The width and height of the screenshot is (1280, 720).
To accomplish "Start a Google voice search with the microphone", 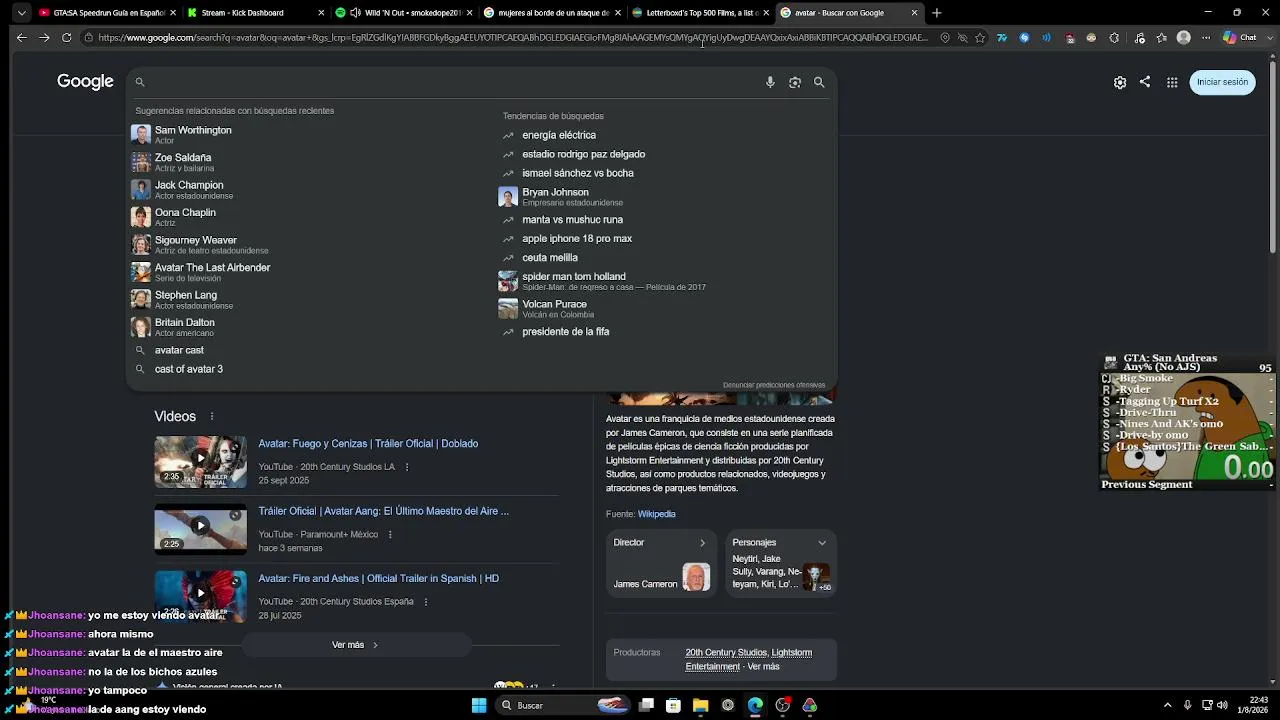I will [x=770, y=82].
